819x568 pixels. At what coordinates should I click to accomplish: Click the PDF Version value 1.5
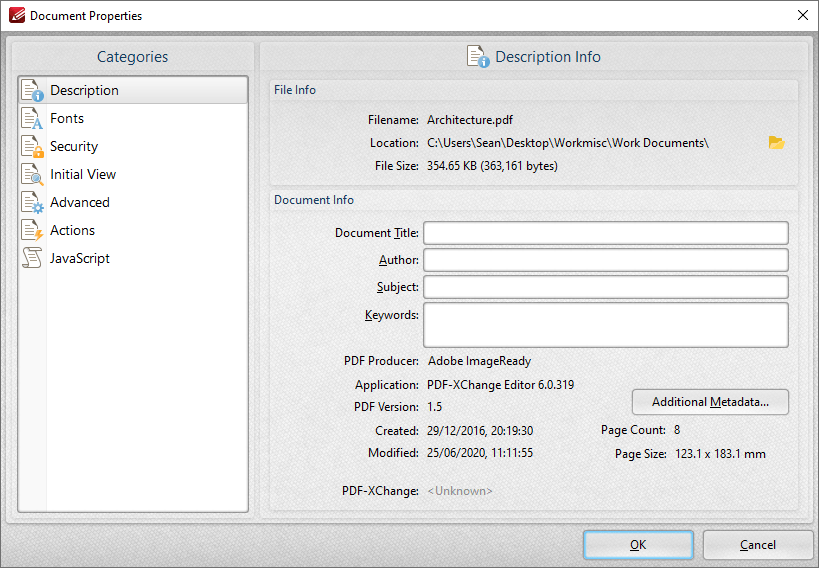[435, 407]
